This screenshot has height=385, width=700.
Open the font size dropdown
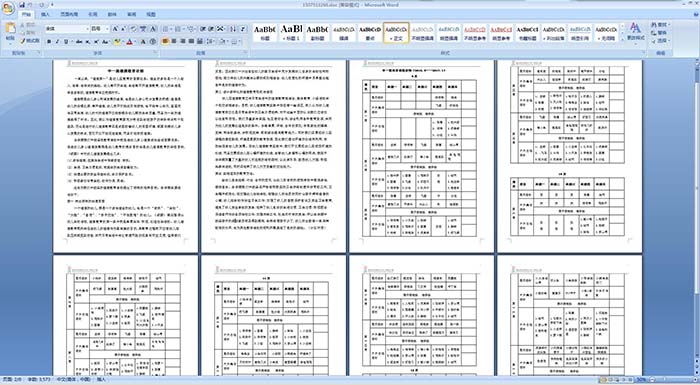click(x=107, y=29)
